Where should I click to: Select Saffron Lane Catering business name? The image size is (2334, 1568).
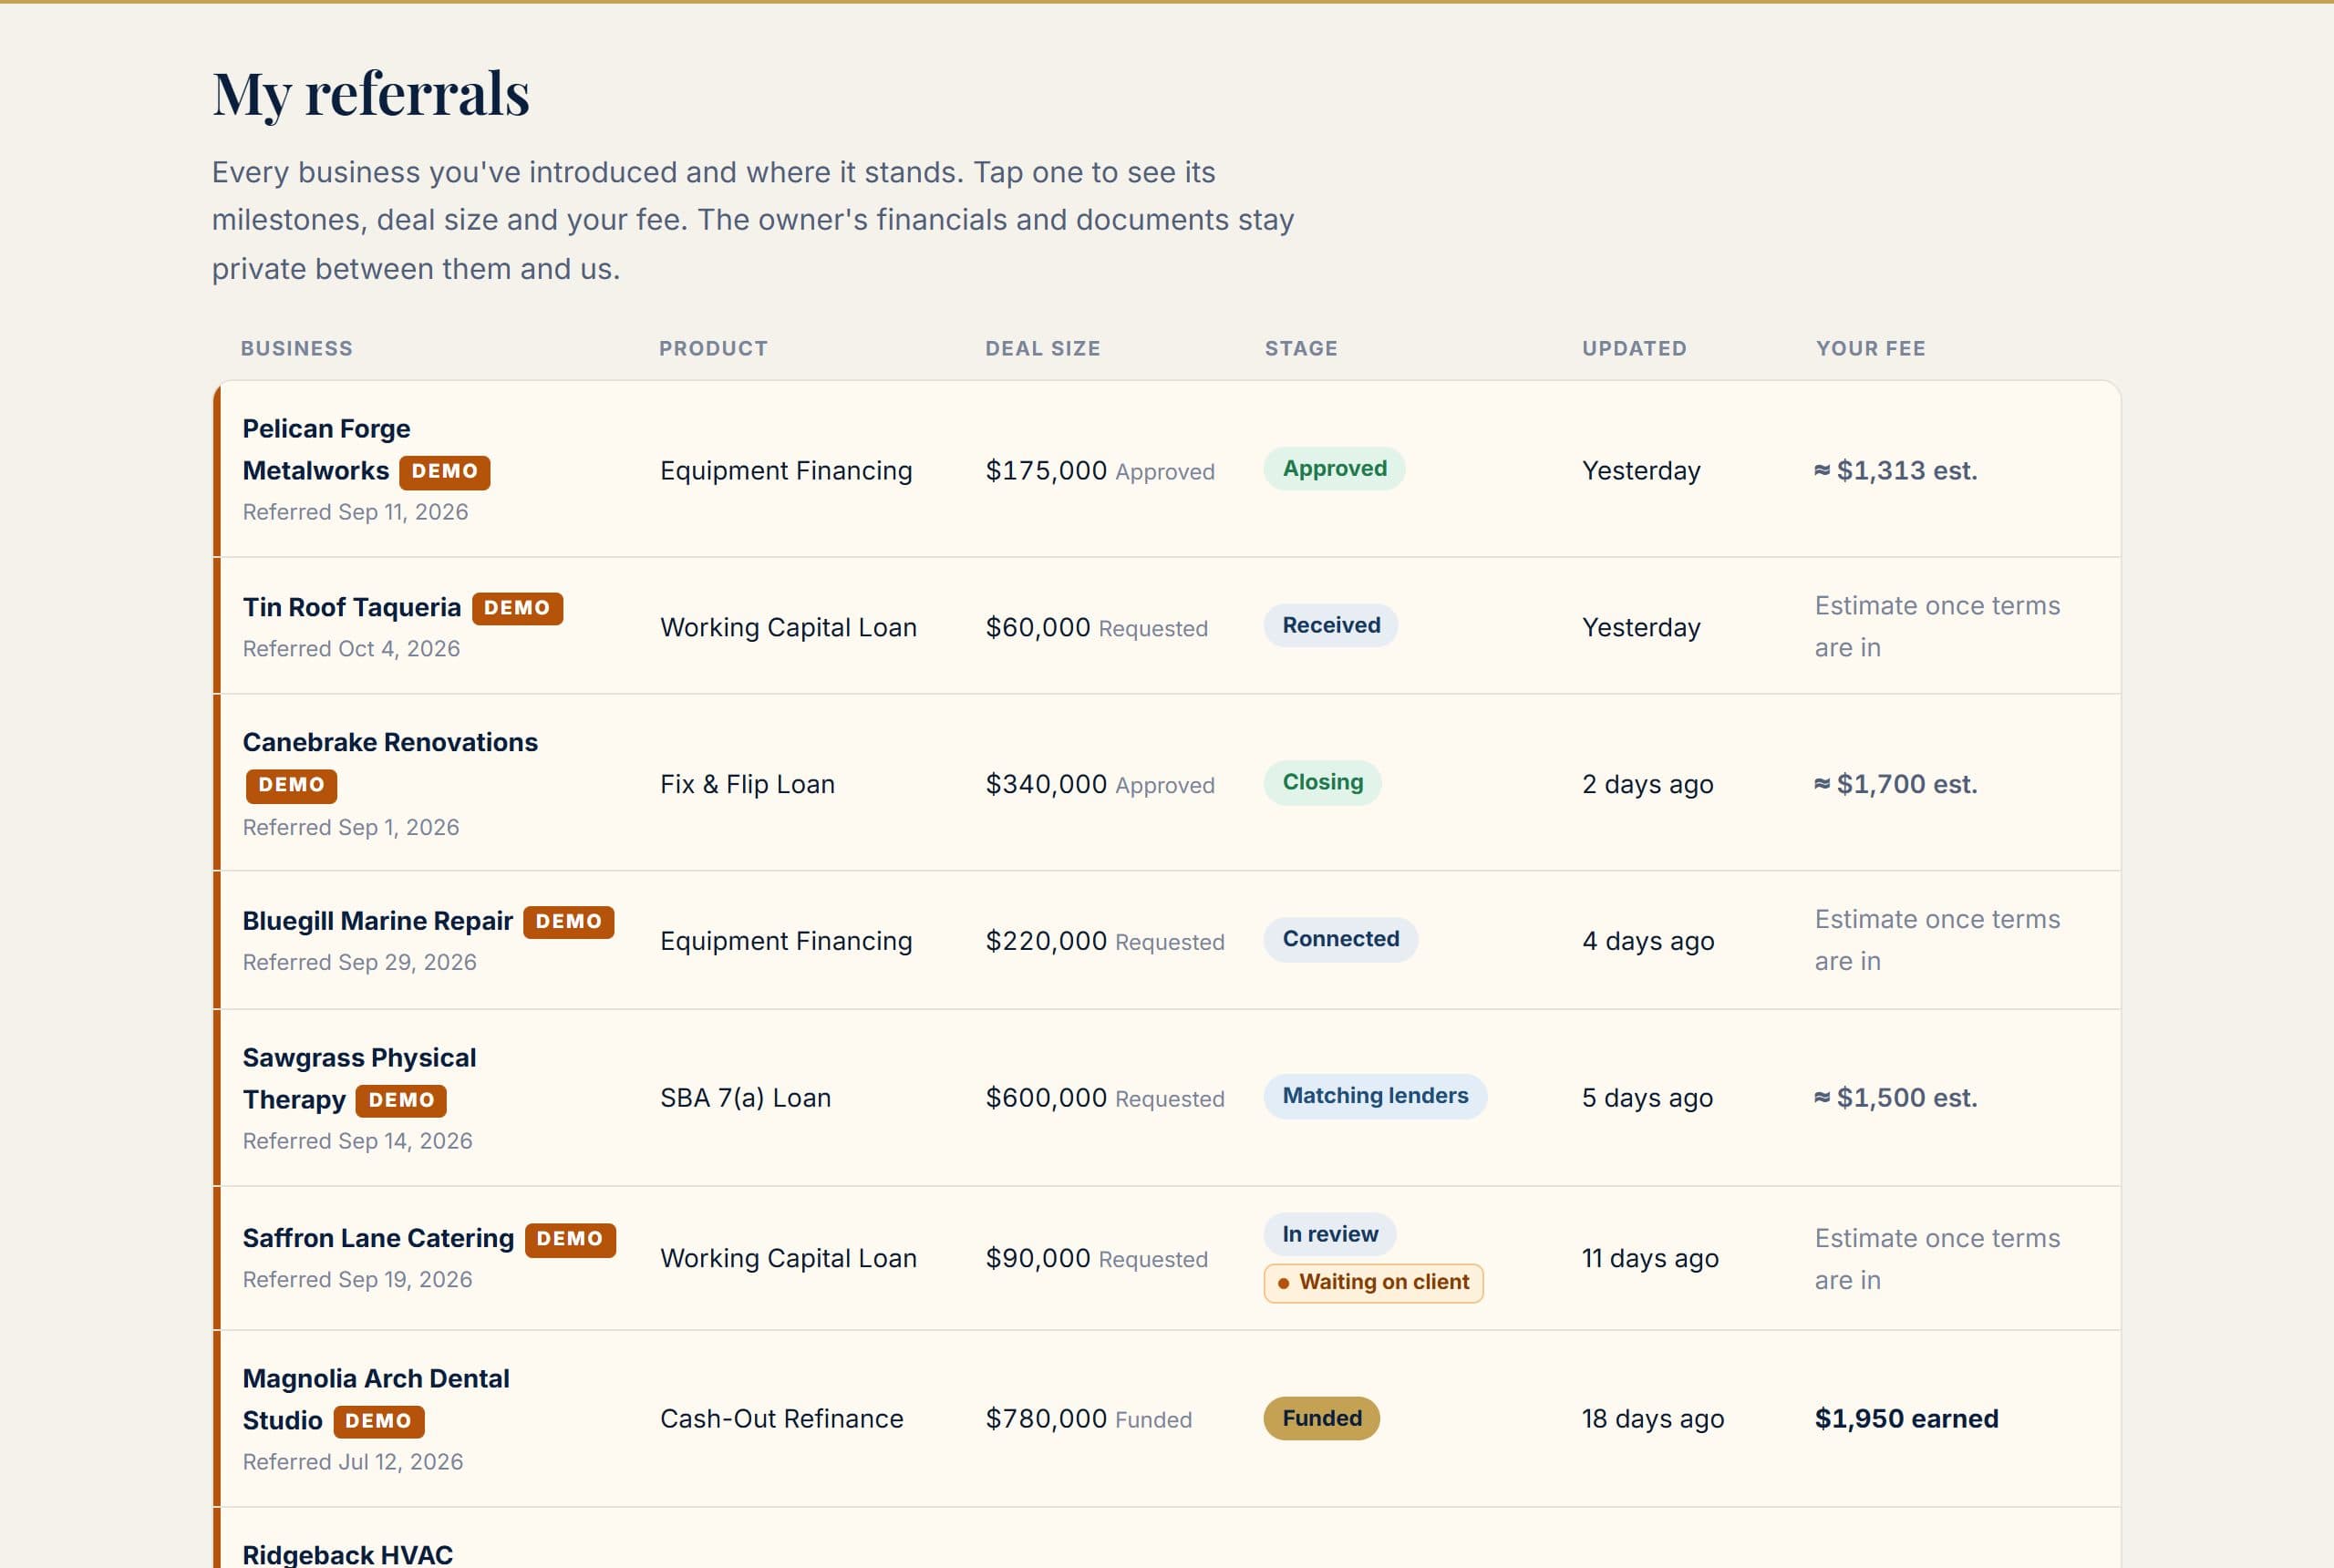[378, 1238]
